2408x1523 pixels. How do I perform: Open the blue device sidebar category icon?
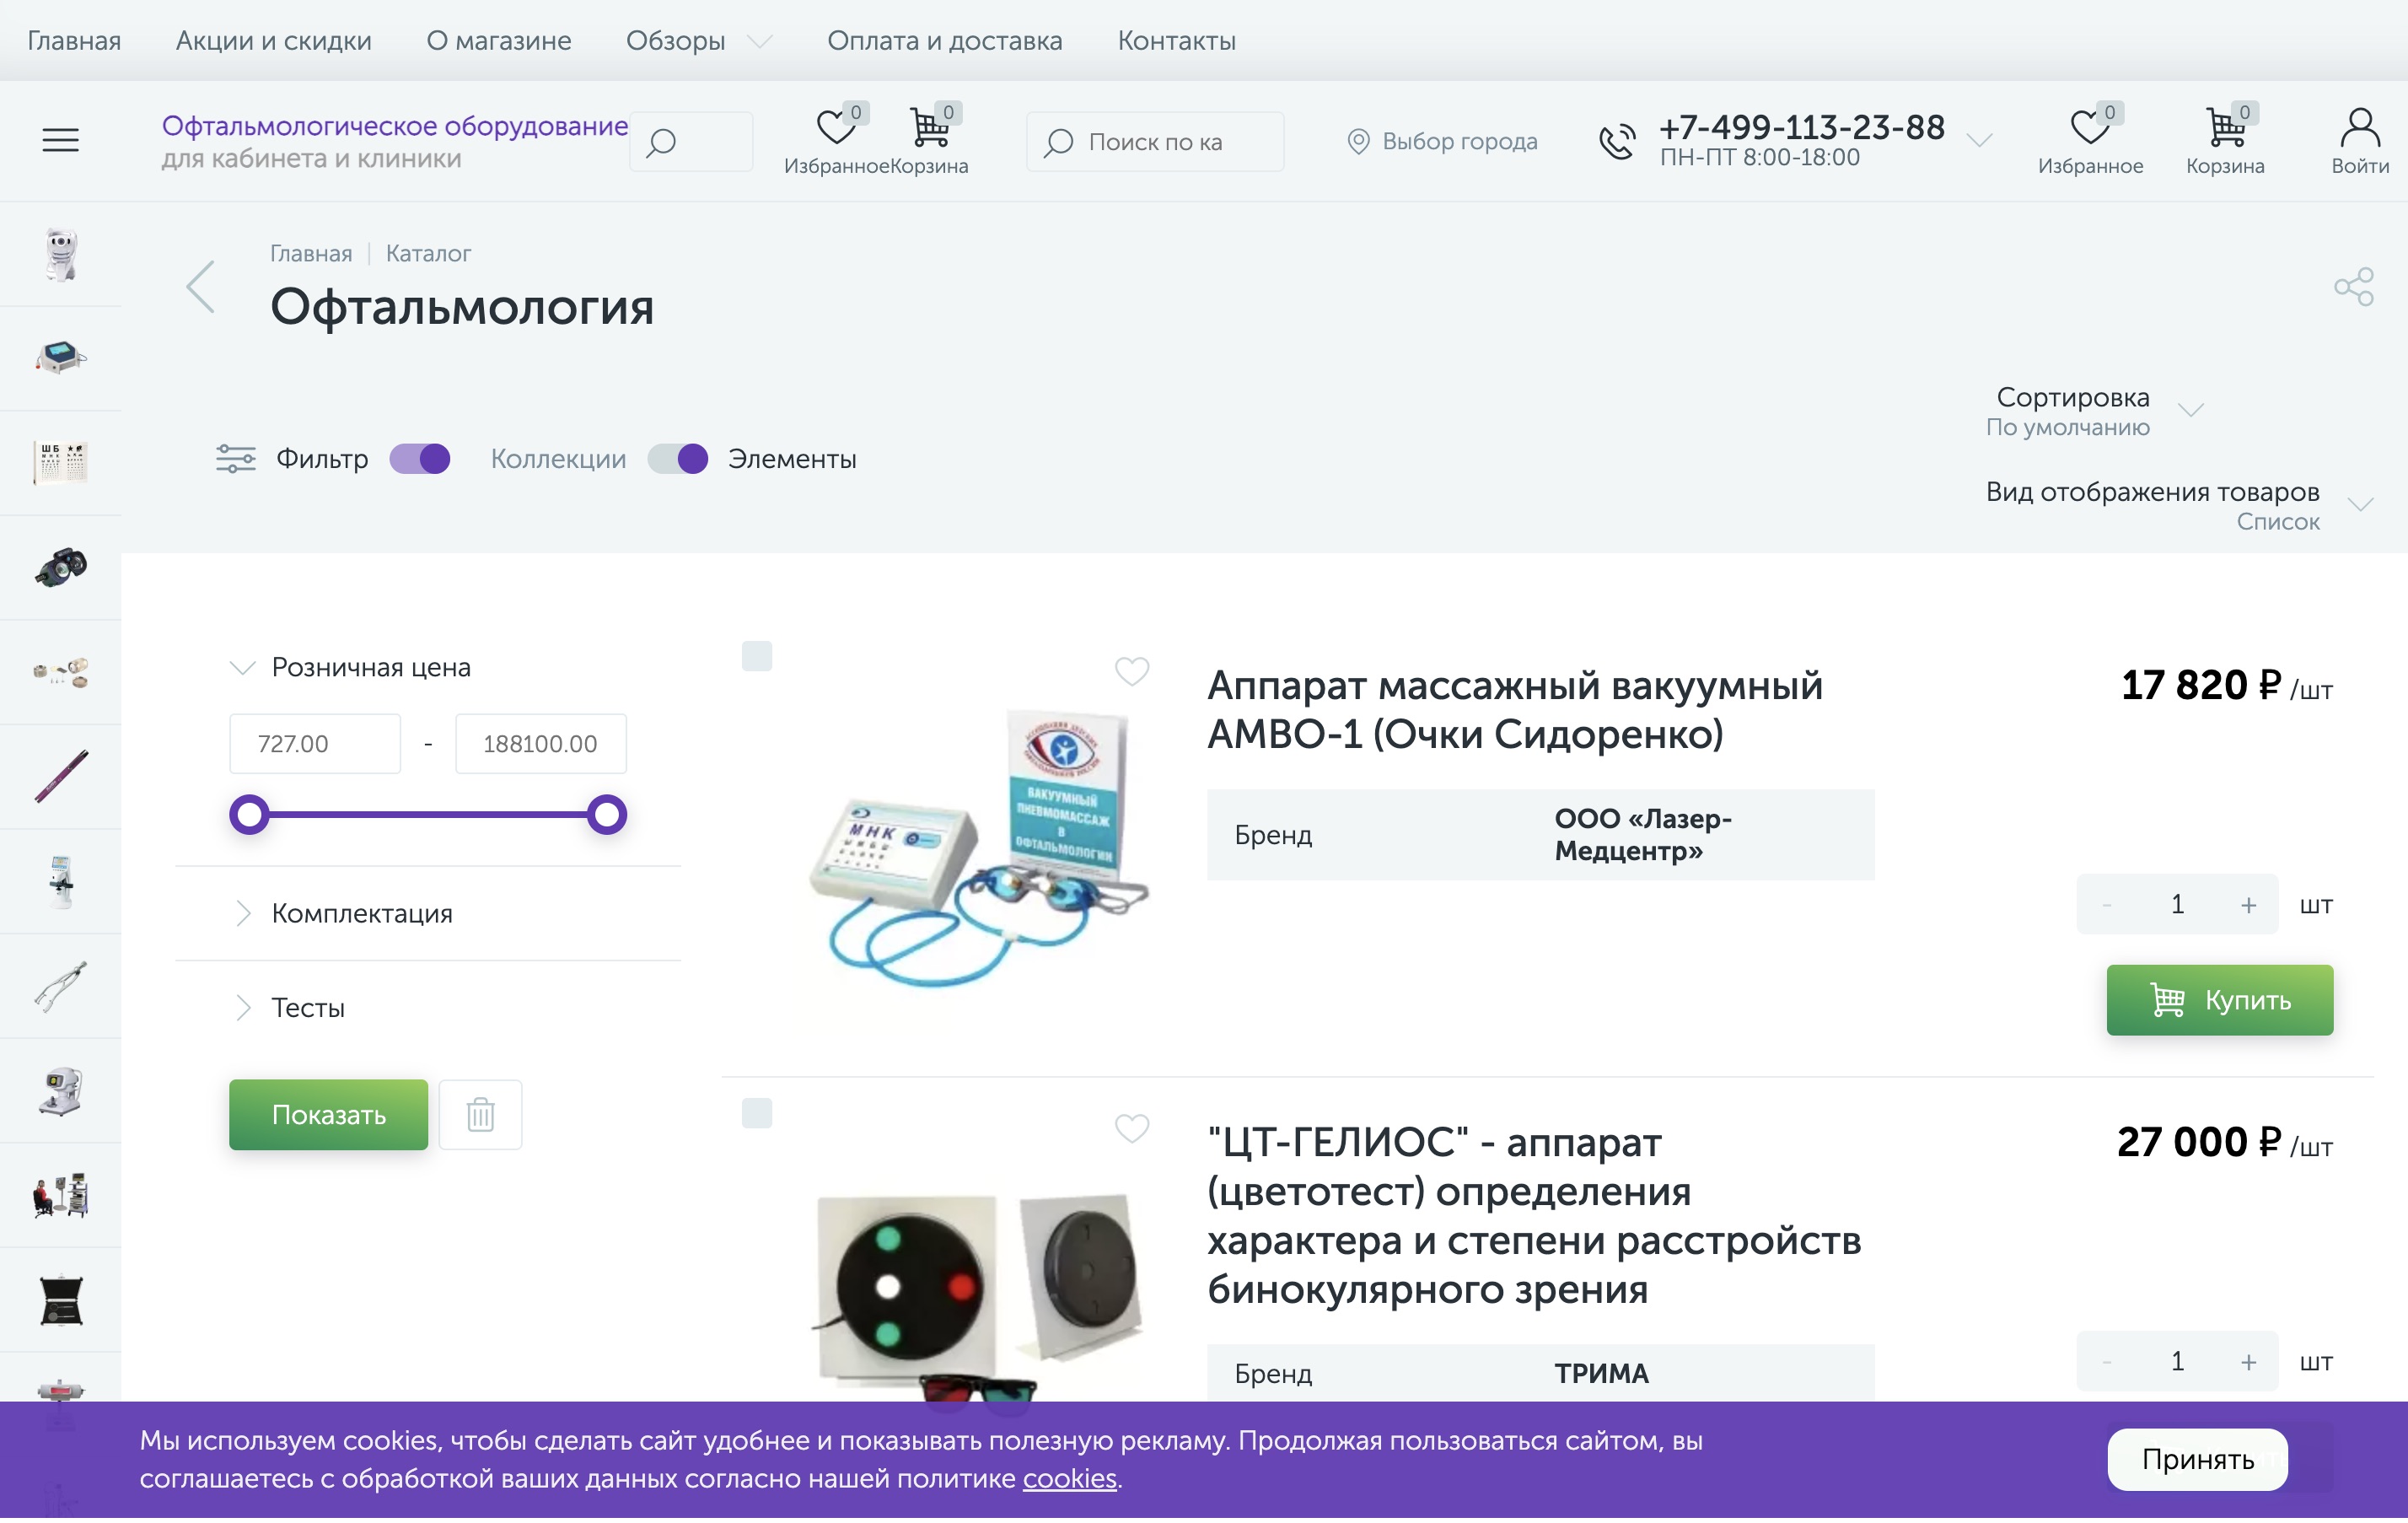61,358
